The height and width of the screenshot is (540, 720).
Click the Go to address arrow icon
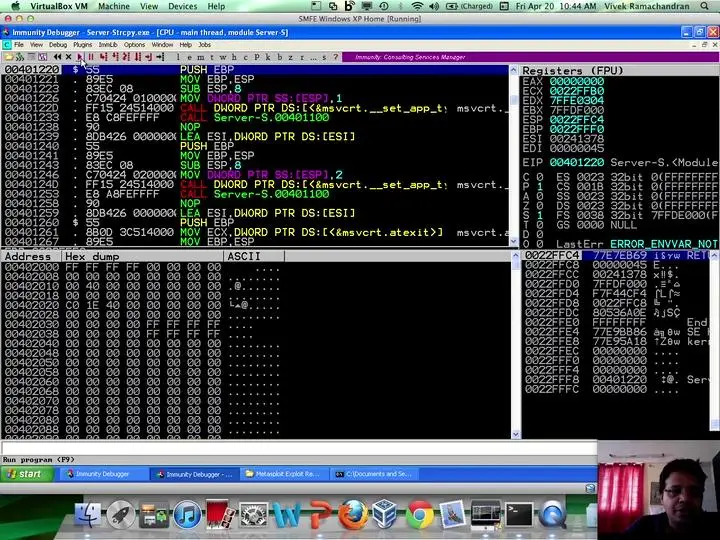point(160,57)
